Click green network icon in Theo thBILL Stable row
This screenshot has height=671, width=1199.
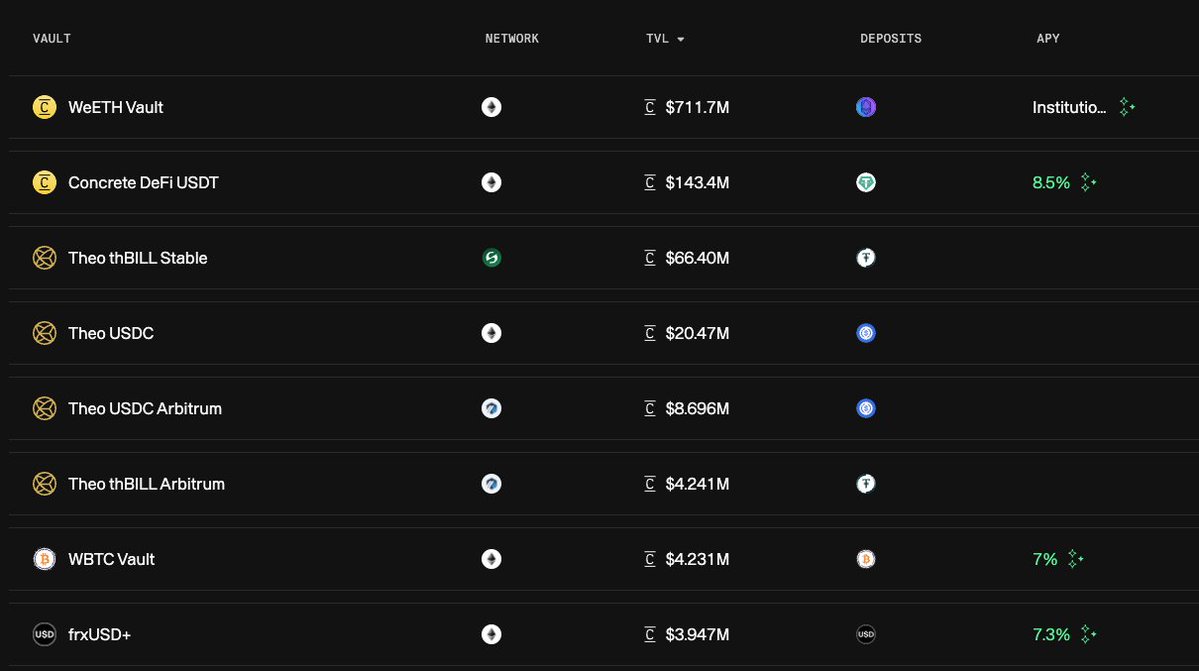492,258
